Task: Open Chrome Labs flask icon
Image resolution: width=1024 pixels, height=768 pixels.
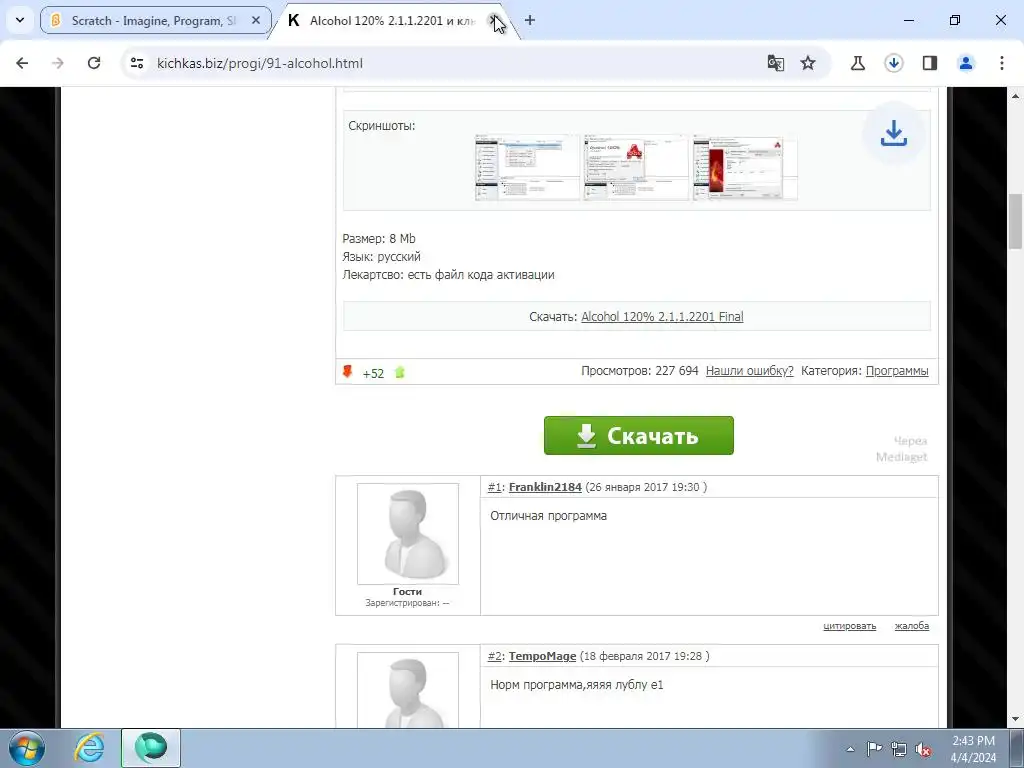Action: click(857, 63)
